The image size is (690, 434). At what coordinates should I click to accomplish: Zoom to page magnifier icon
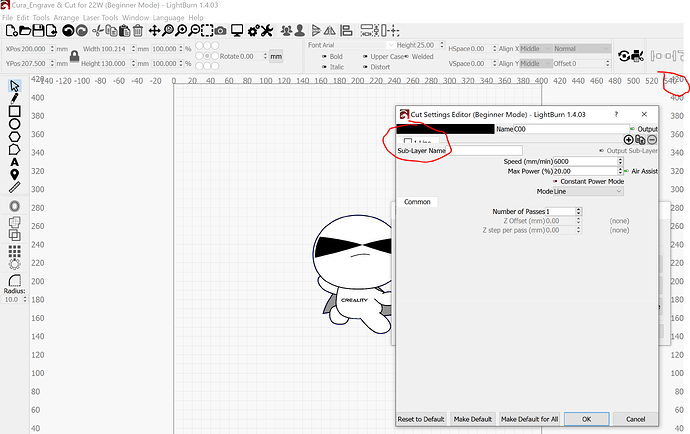click(x=168, y=30)
